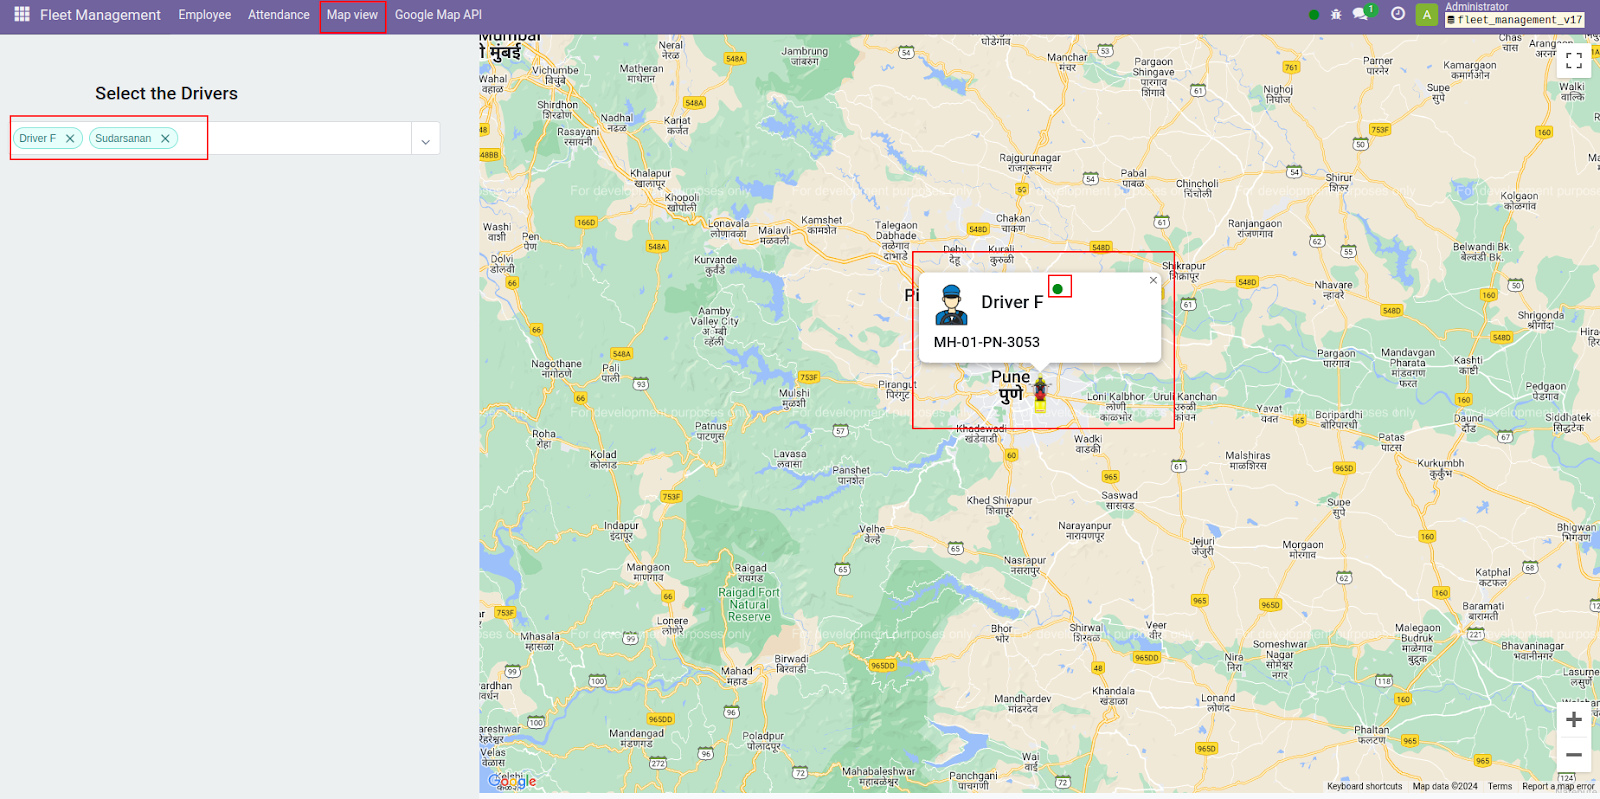1600x799 pixels.
Task: Close the Driver F info popup
Action: [x=1153, y=281]
